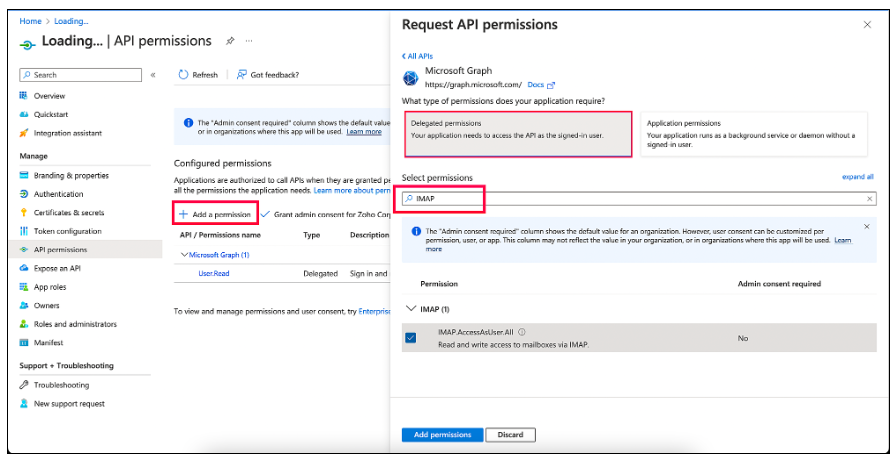Select Application permissions option

coord(753,134)
